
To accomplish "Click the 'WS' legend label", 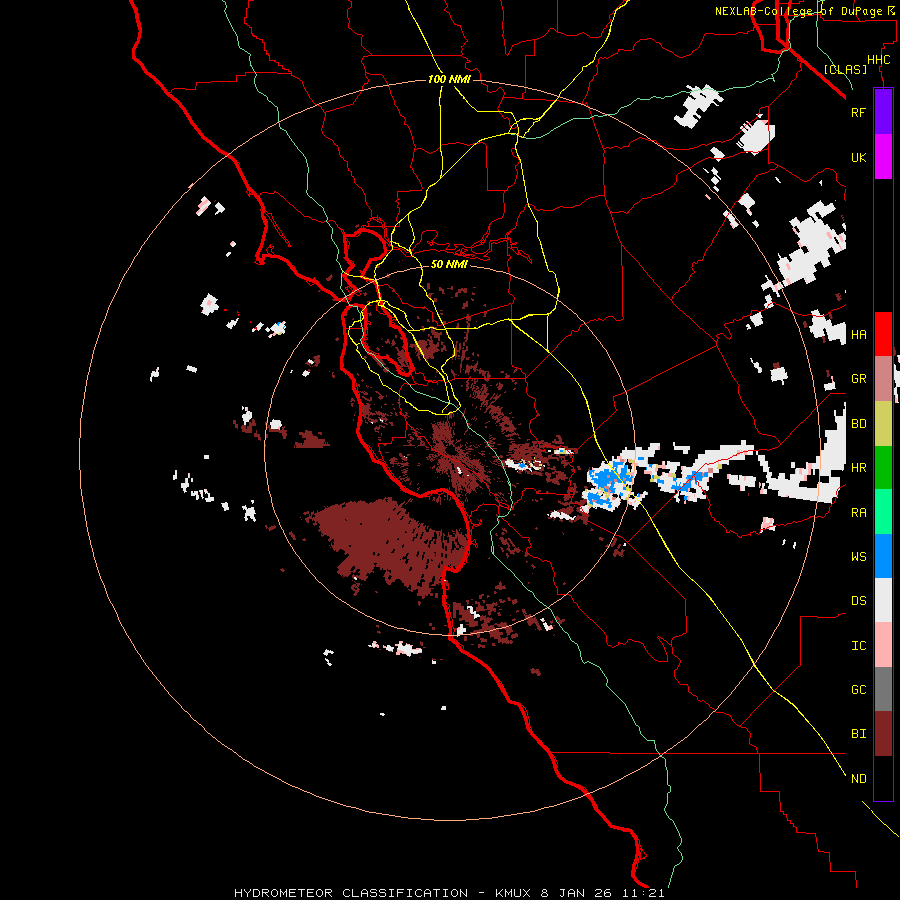I will pyautogui.click(x=859, y=557).
